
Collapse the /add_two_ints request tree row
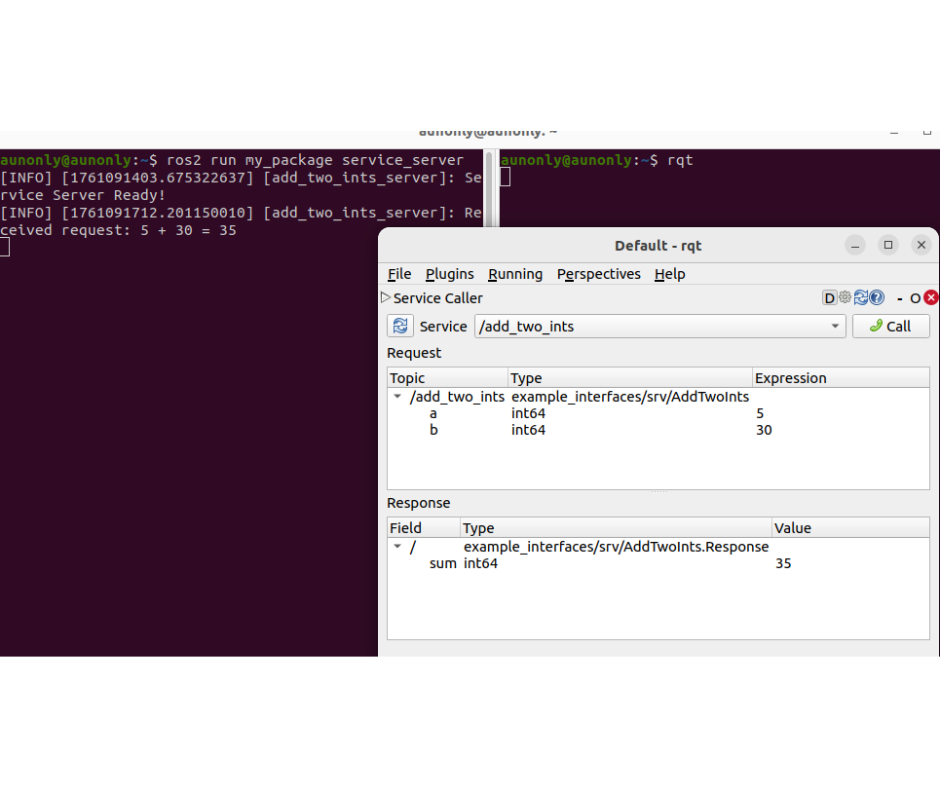[398, 397]
